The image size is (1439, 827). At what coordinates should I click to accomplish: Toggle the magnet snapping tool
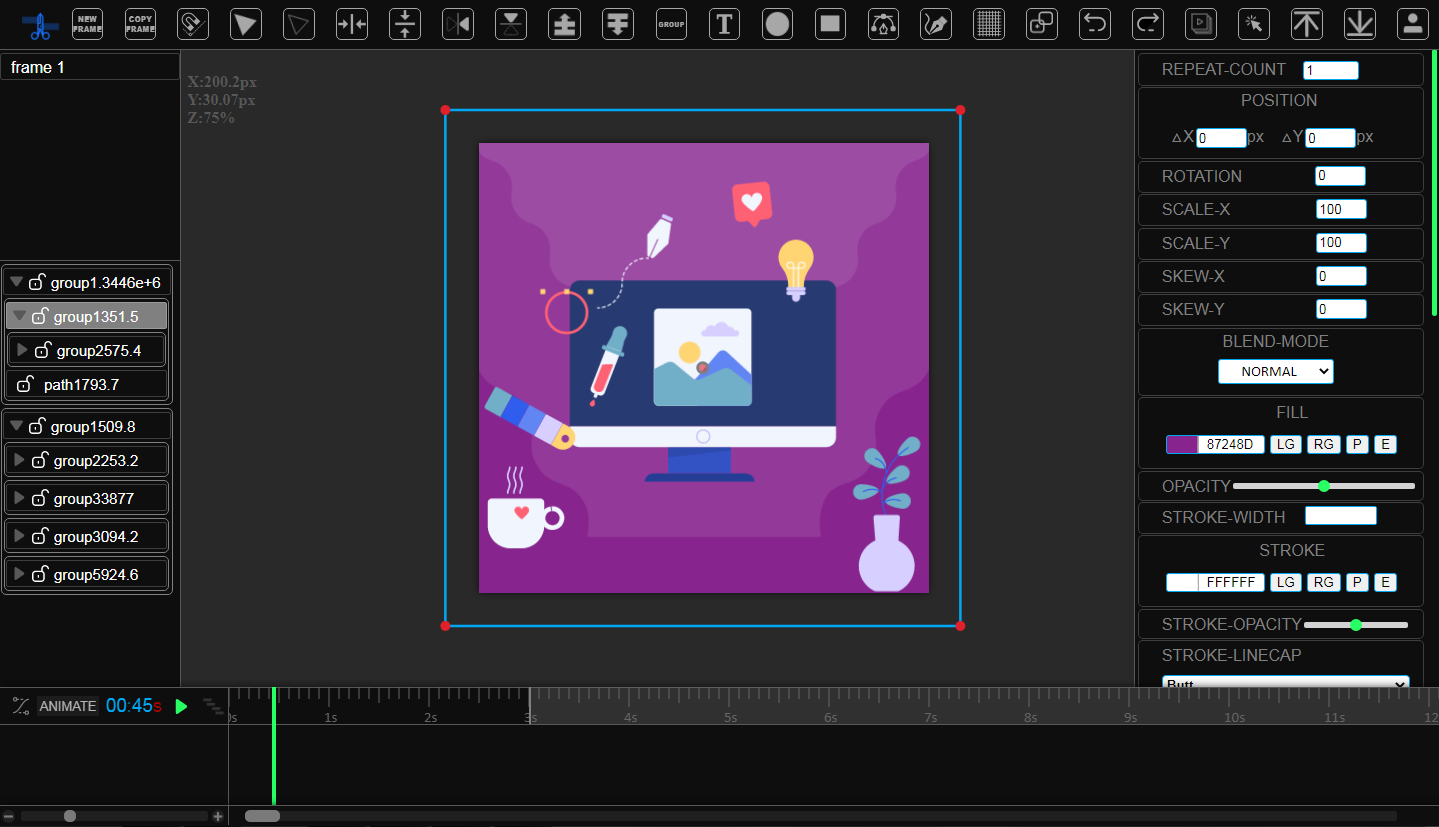[x=193, y=24]
